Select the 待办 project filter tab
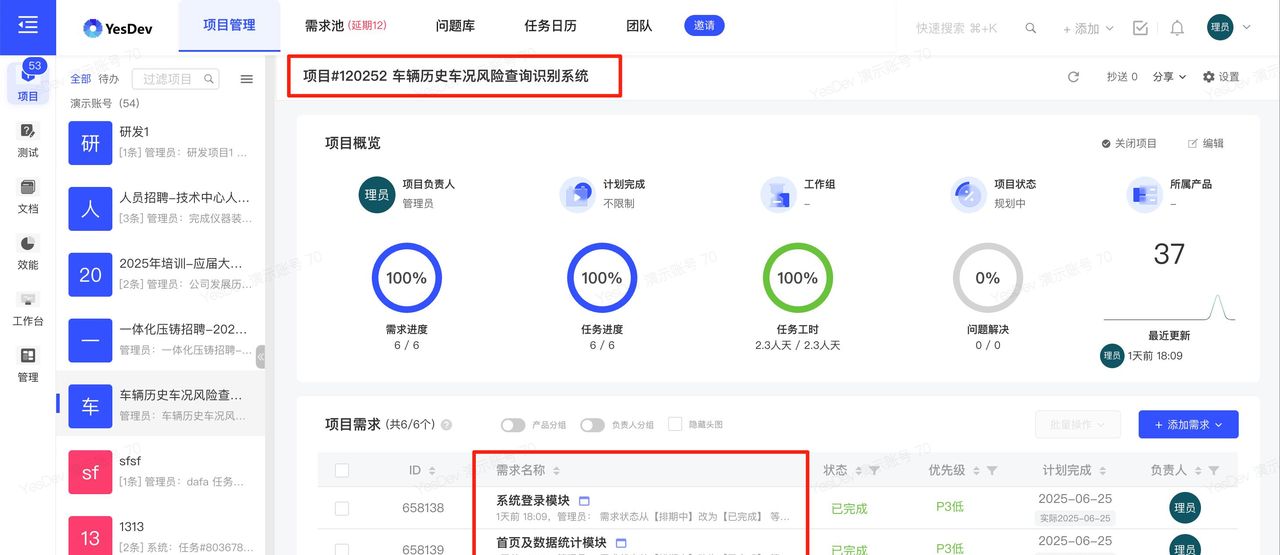Screen dimensions: 1280x555 (x=108, y=79)
